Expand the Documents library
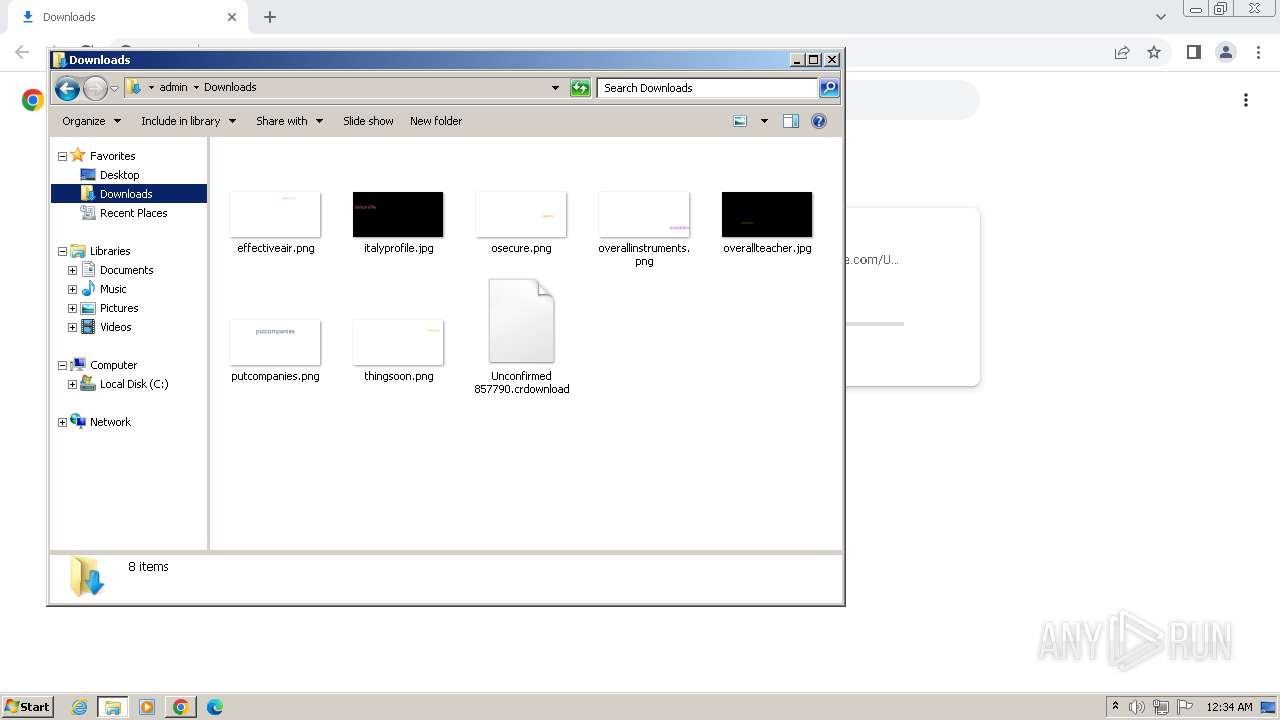Viewport: 1280px width, 720px height. 72,270
